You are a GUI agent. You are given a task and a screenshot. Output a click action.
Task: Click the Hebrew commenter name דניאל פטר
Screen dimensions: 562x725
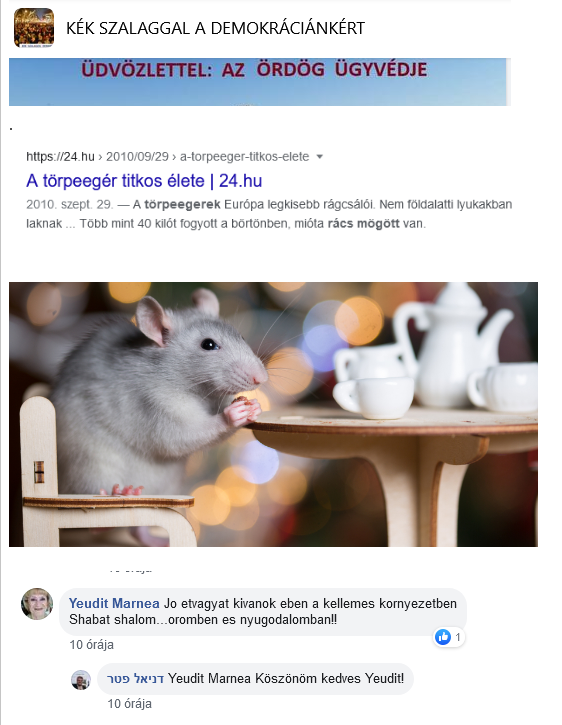coord(135,679)
